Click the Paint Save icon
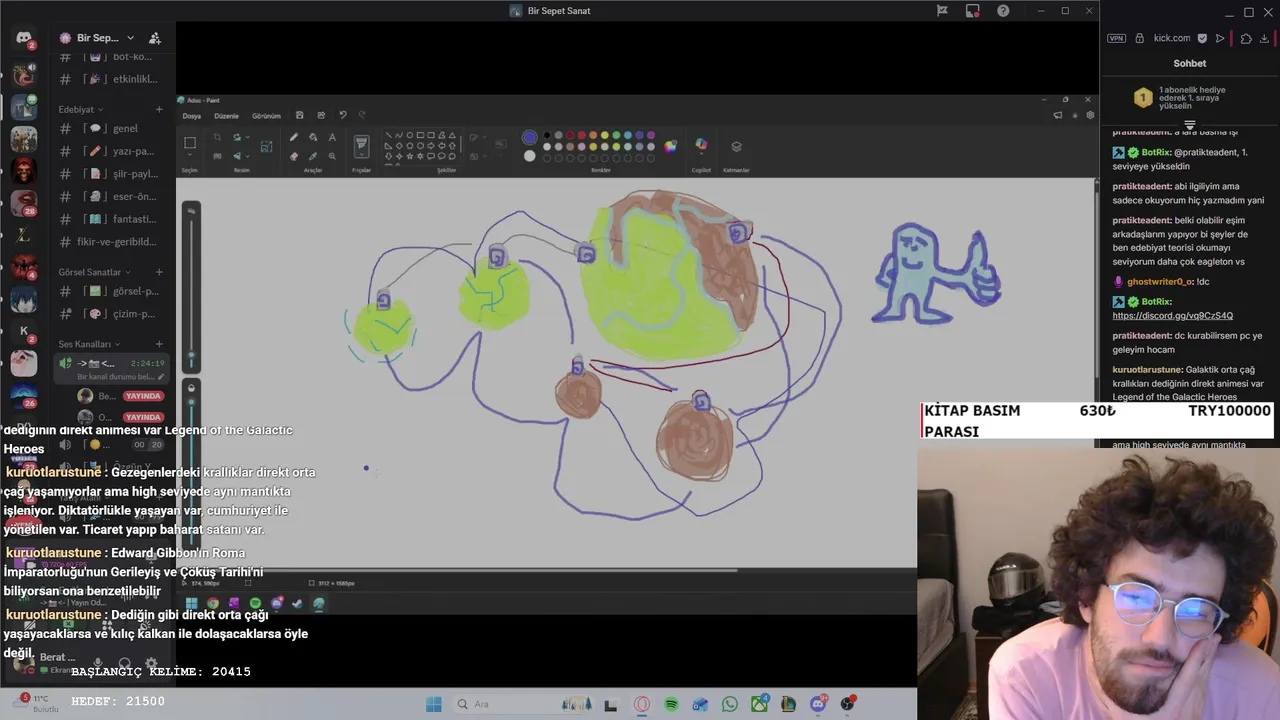 pyautogui.click(x=300, y=115)
